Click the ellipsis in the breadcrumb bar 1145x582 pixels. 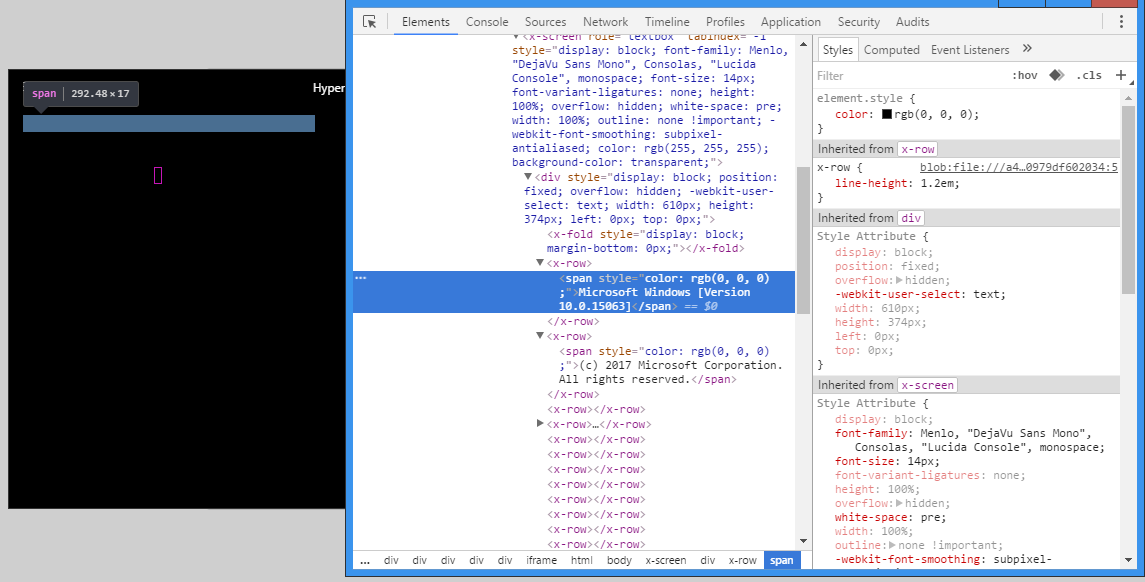click(x=364, y=560)
